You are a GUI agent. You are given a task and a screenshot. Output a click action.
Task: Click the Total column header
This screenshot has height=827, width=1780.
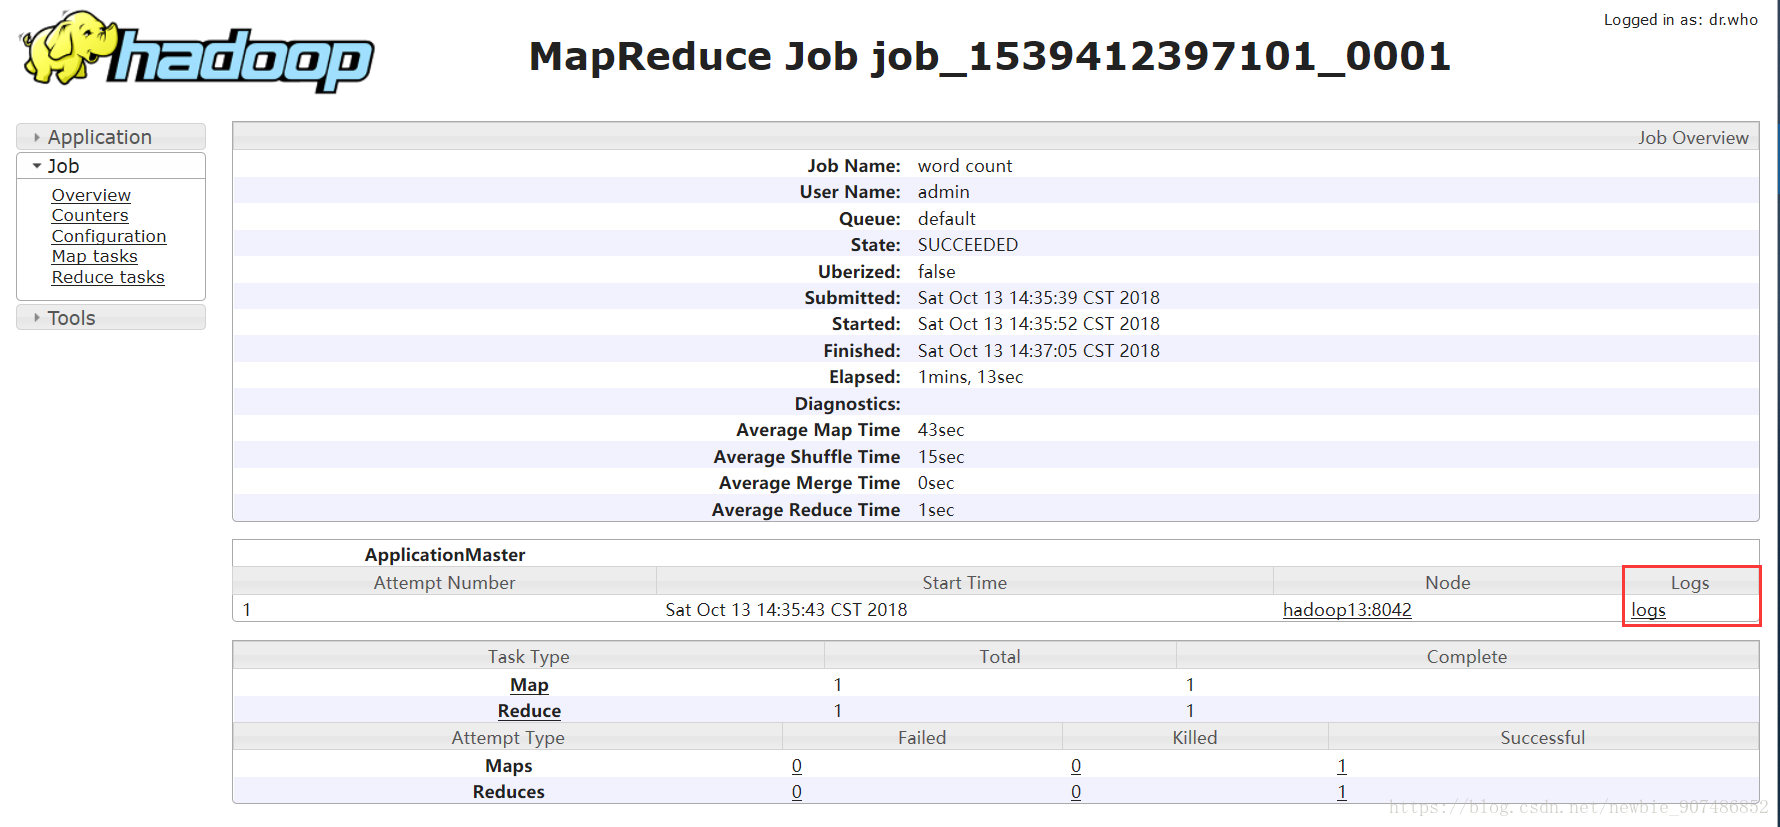click(x=1000, y=656)
